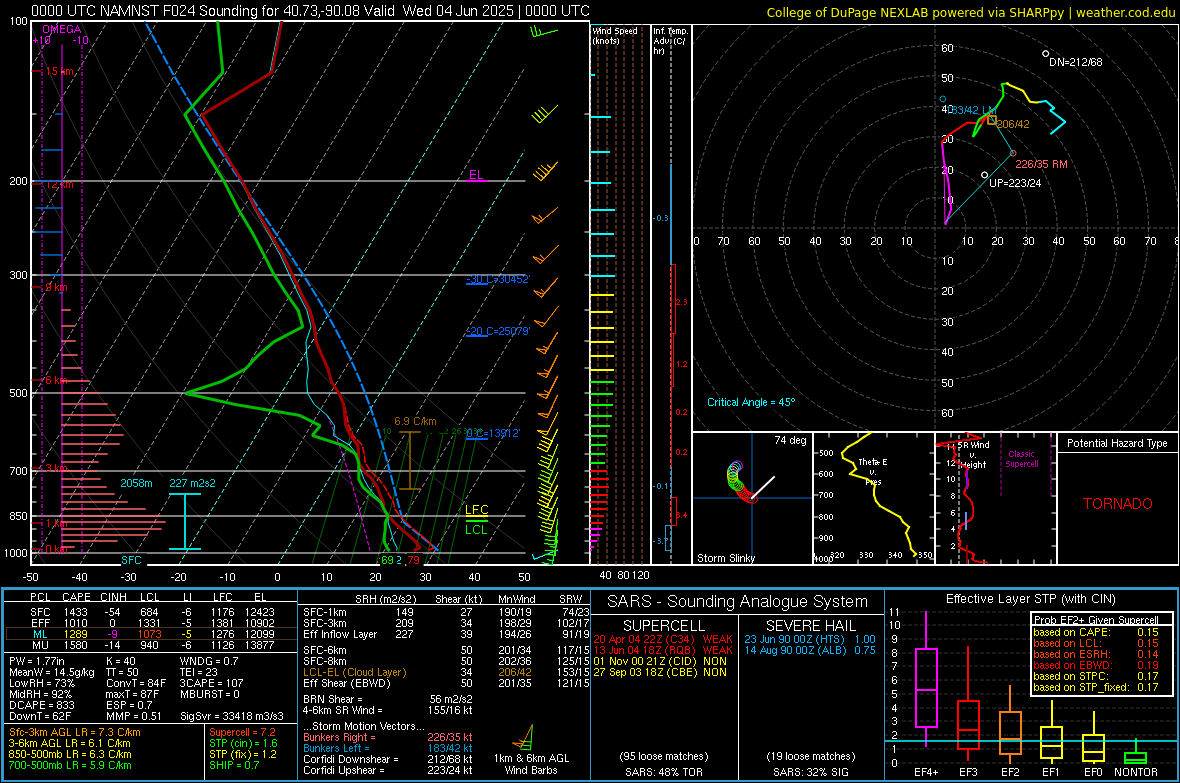Click the Supercell = 7.2 value
The width and height of the screenshot is (1180, 783).
point(242,732)
